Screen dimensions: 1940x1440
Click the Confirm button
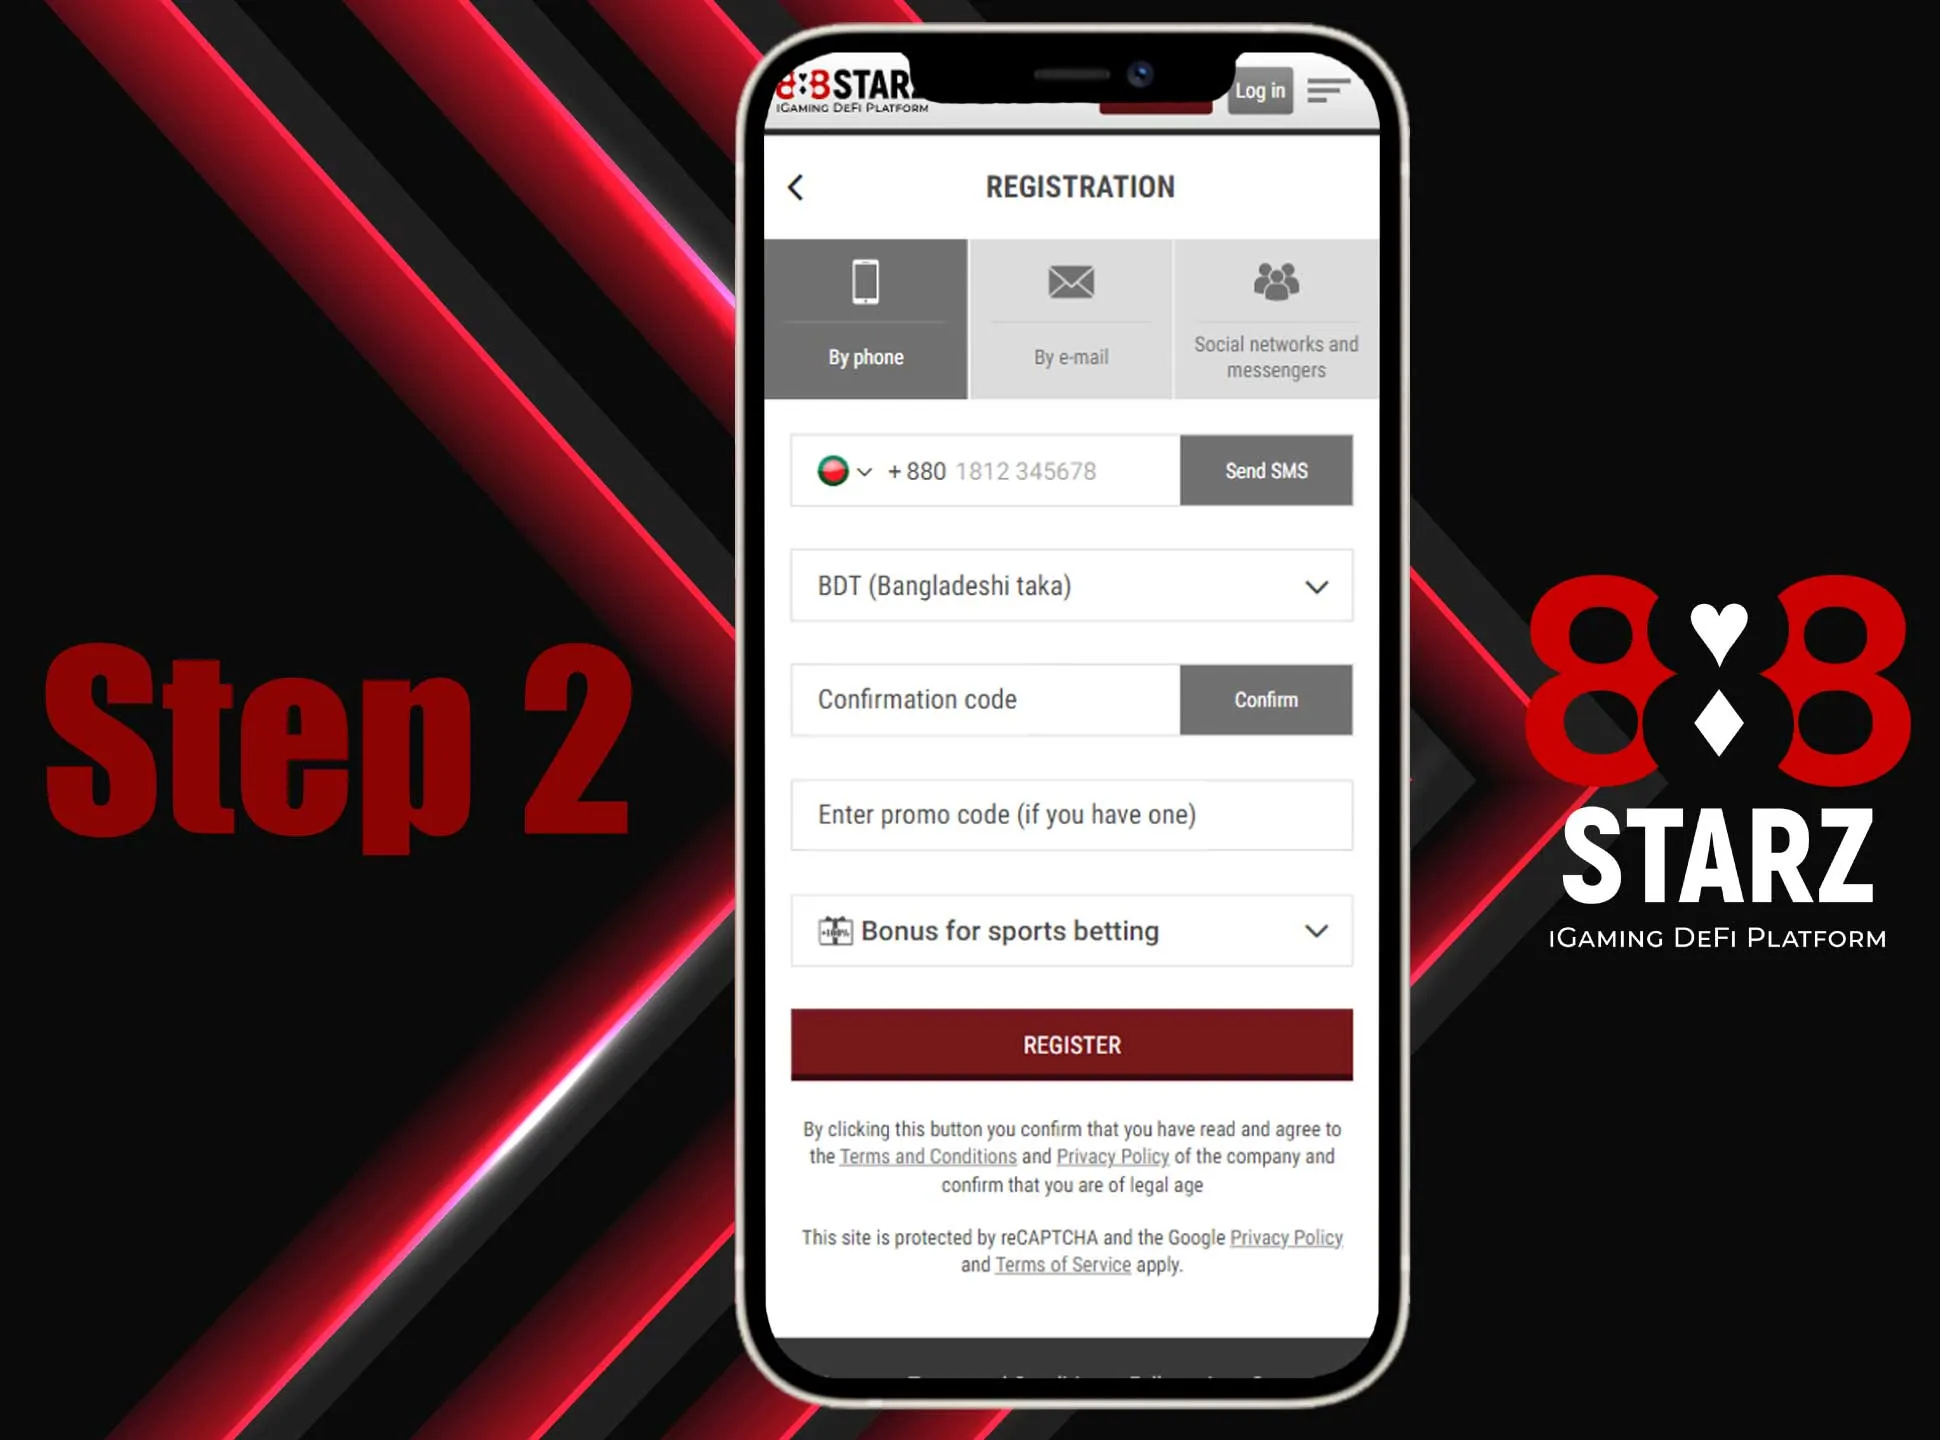pos(1266,700)
